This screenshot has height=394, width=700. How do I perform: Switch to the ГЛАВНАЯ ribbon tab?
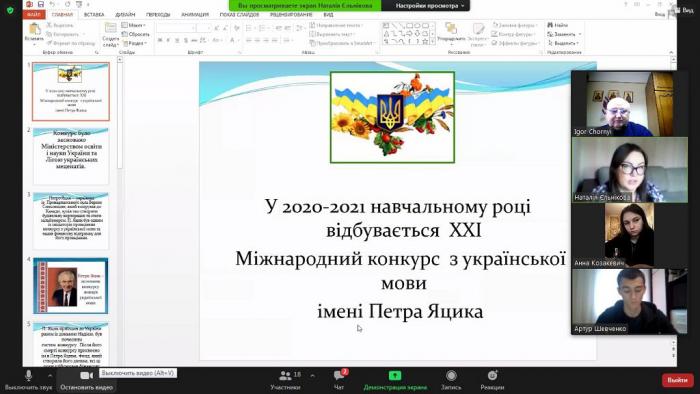coord(62,15)
